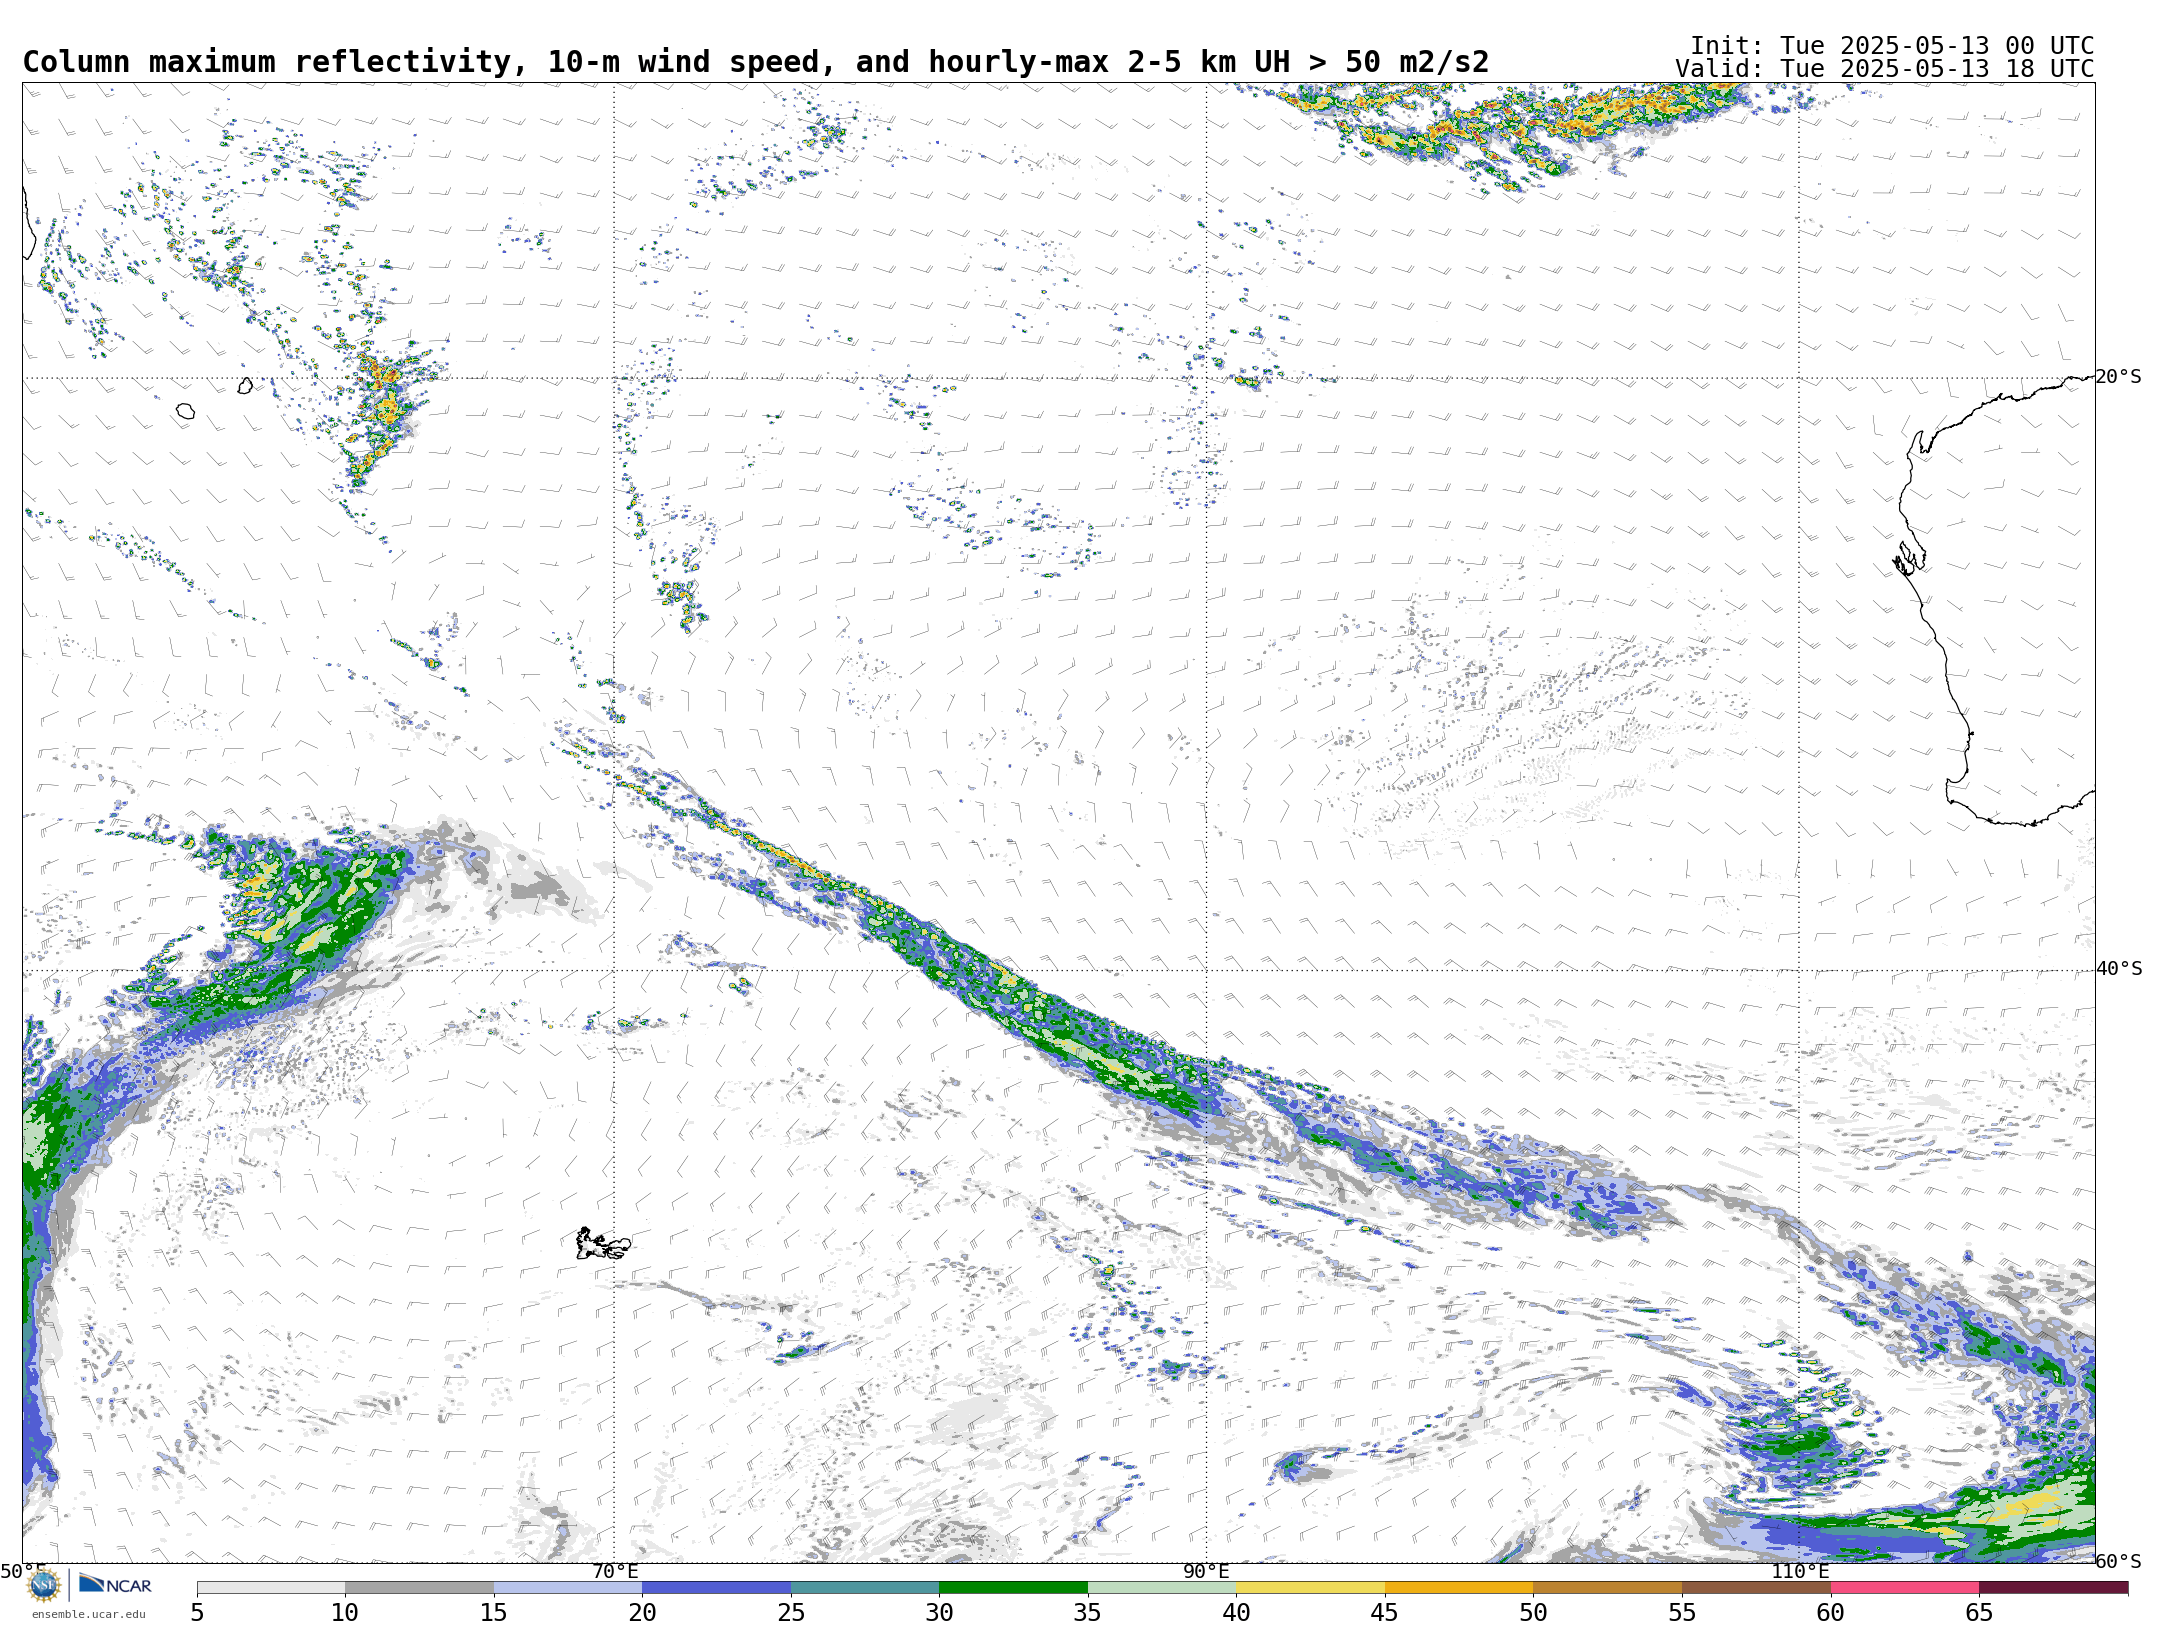Click the 45–50 dBZ orange swatch

pos(1459,1588)
